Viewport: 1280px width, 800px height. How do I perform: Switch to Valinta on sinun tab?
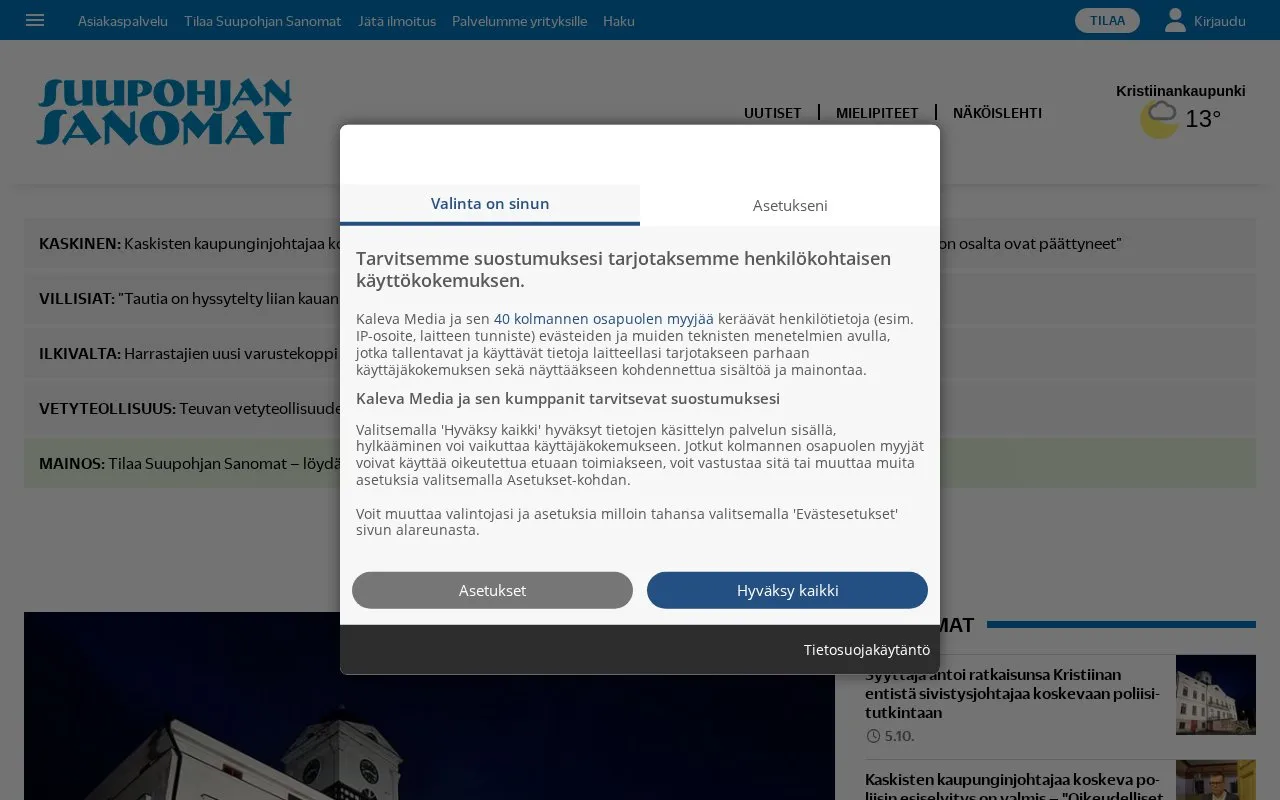[x=490, y=204]
